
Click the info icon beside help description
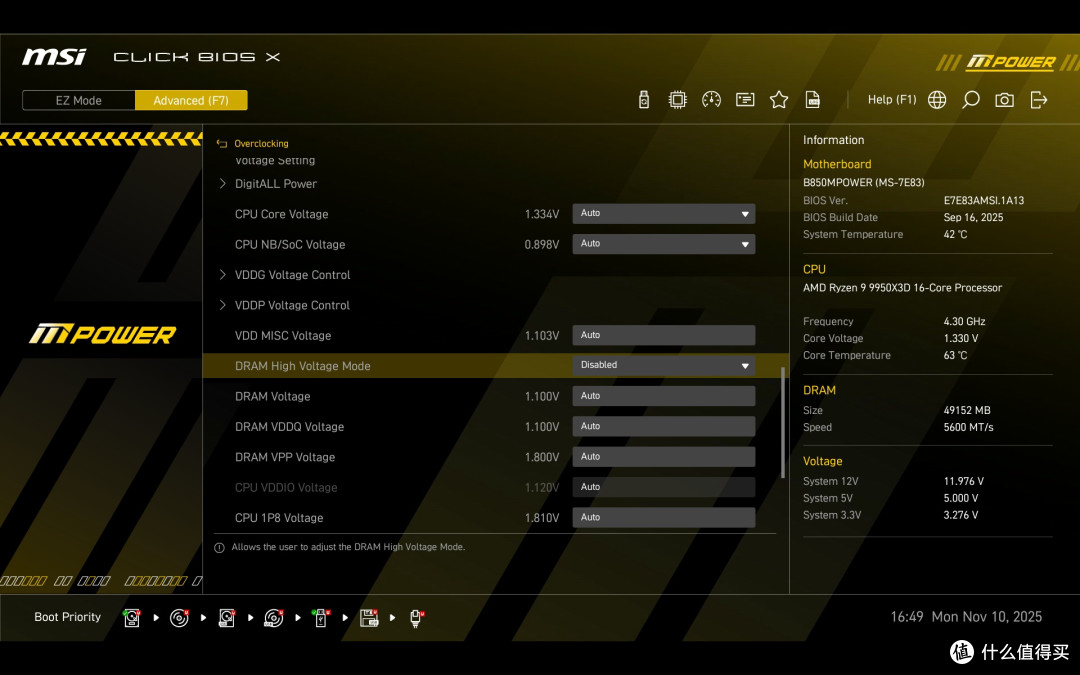(x=219, y=548)
